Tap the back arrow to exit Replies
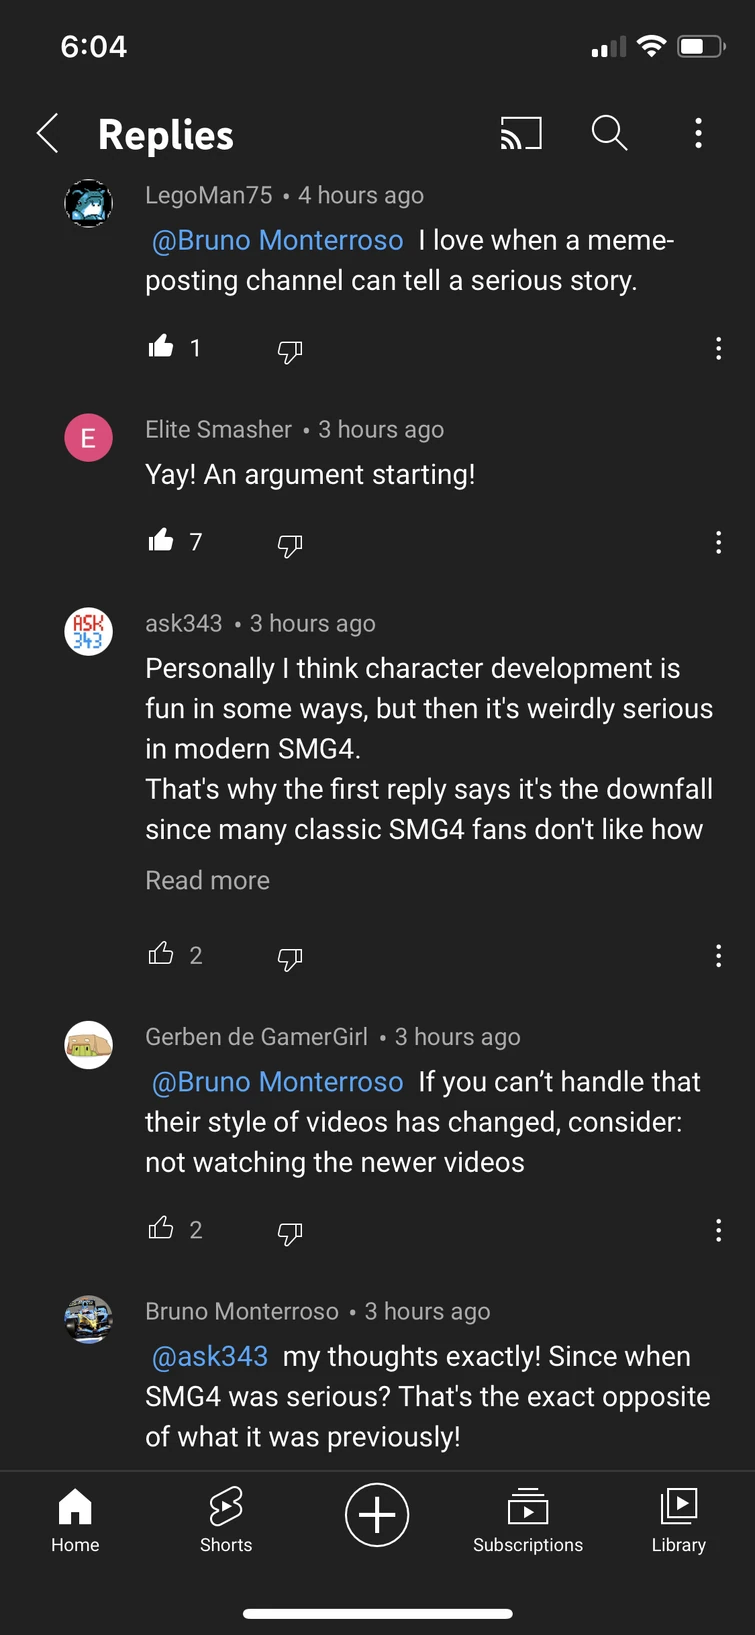Image resolution: width=755 pixels, height=1635 pixels. point(47,133)
